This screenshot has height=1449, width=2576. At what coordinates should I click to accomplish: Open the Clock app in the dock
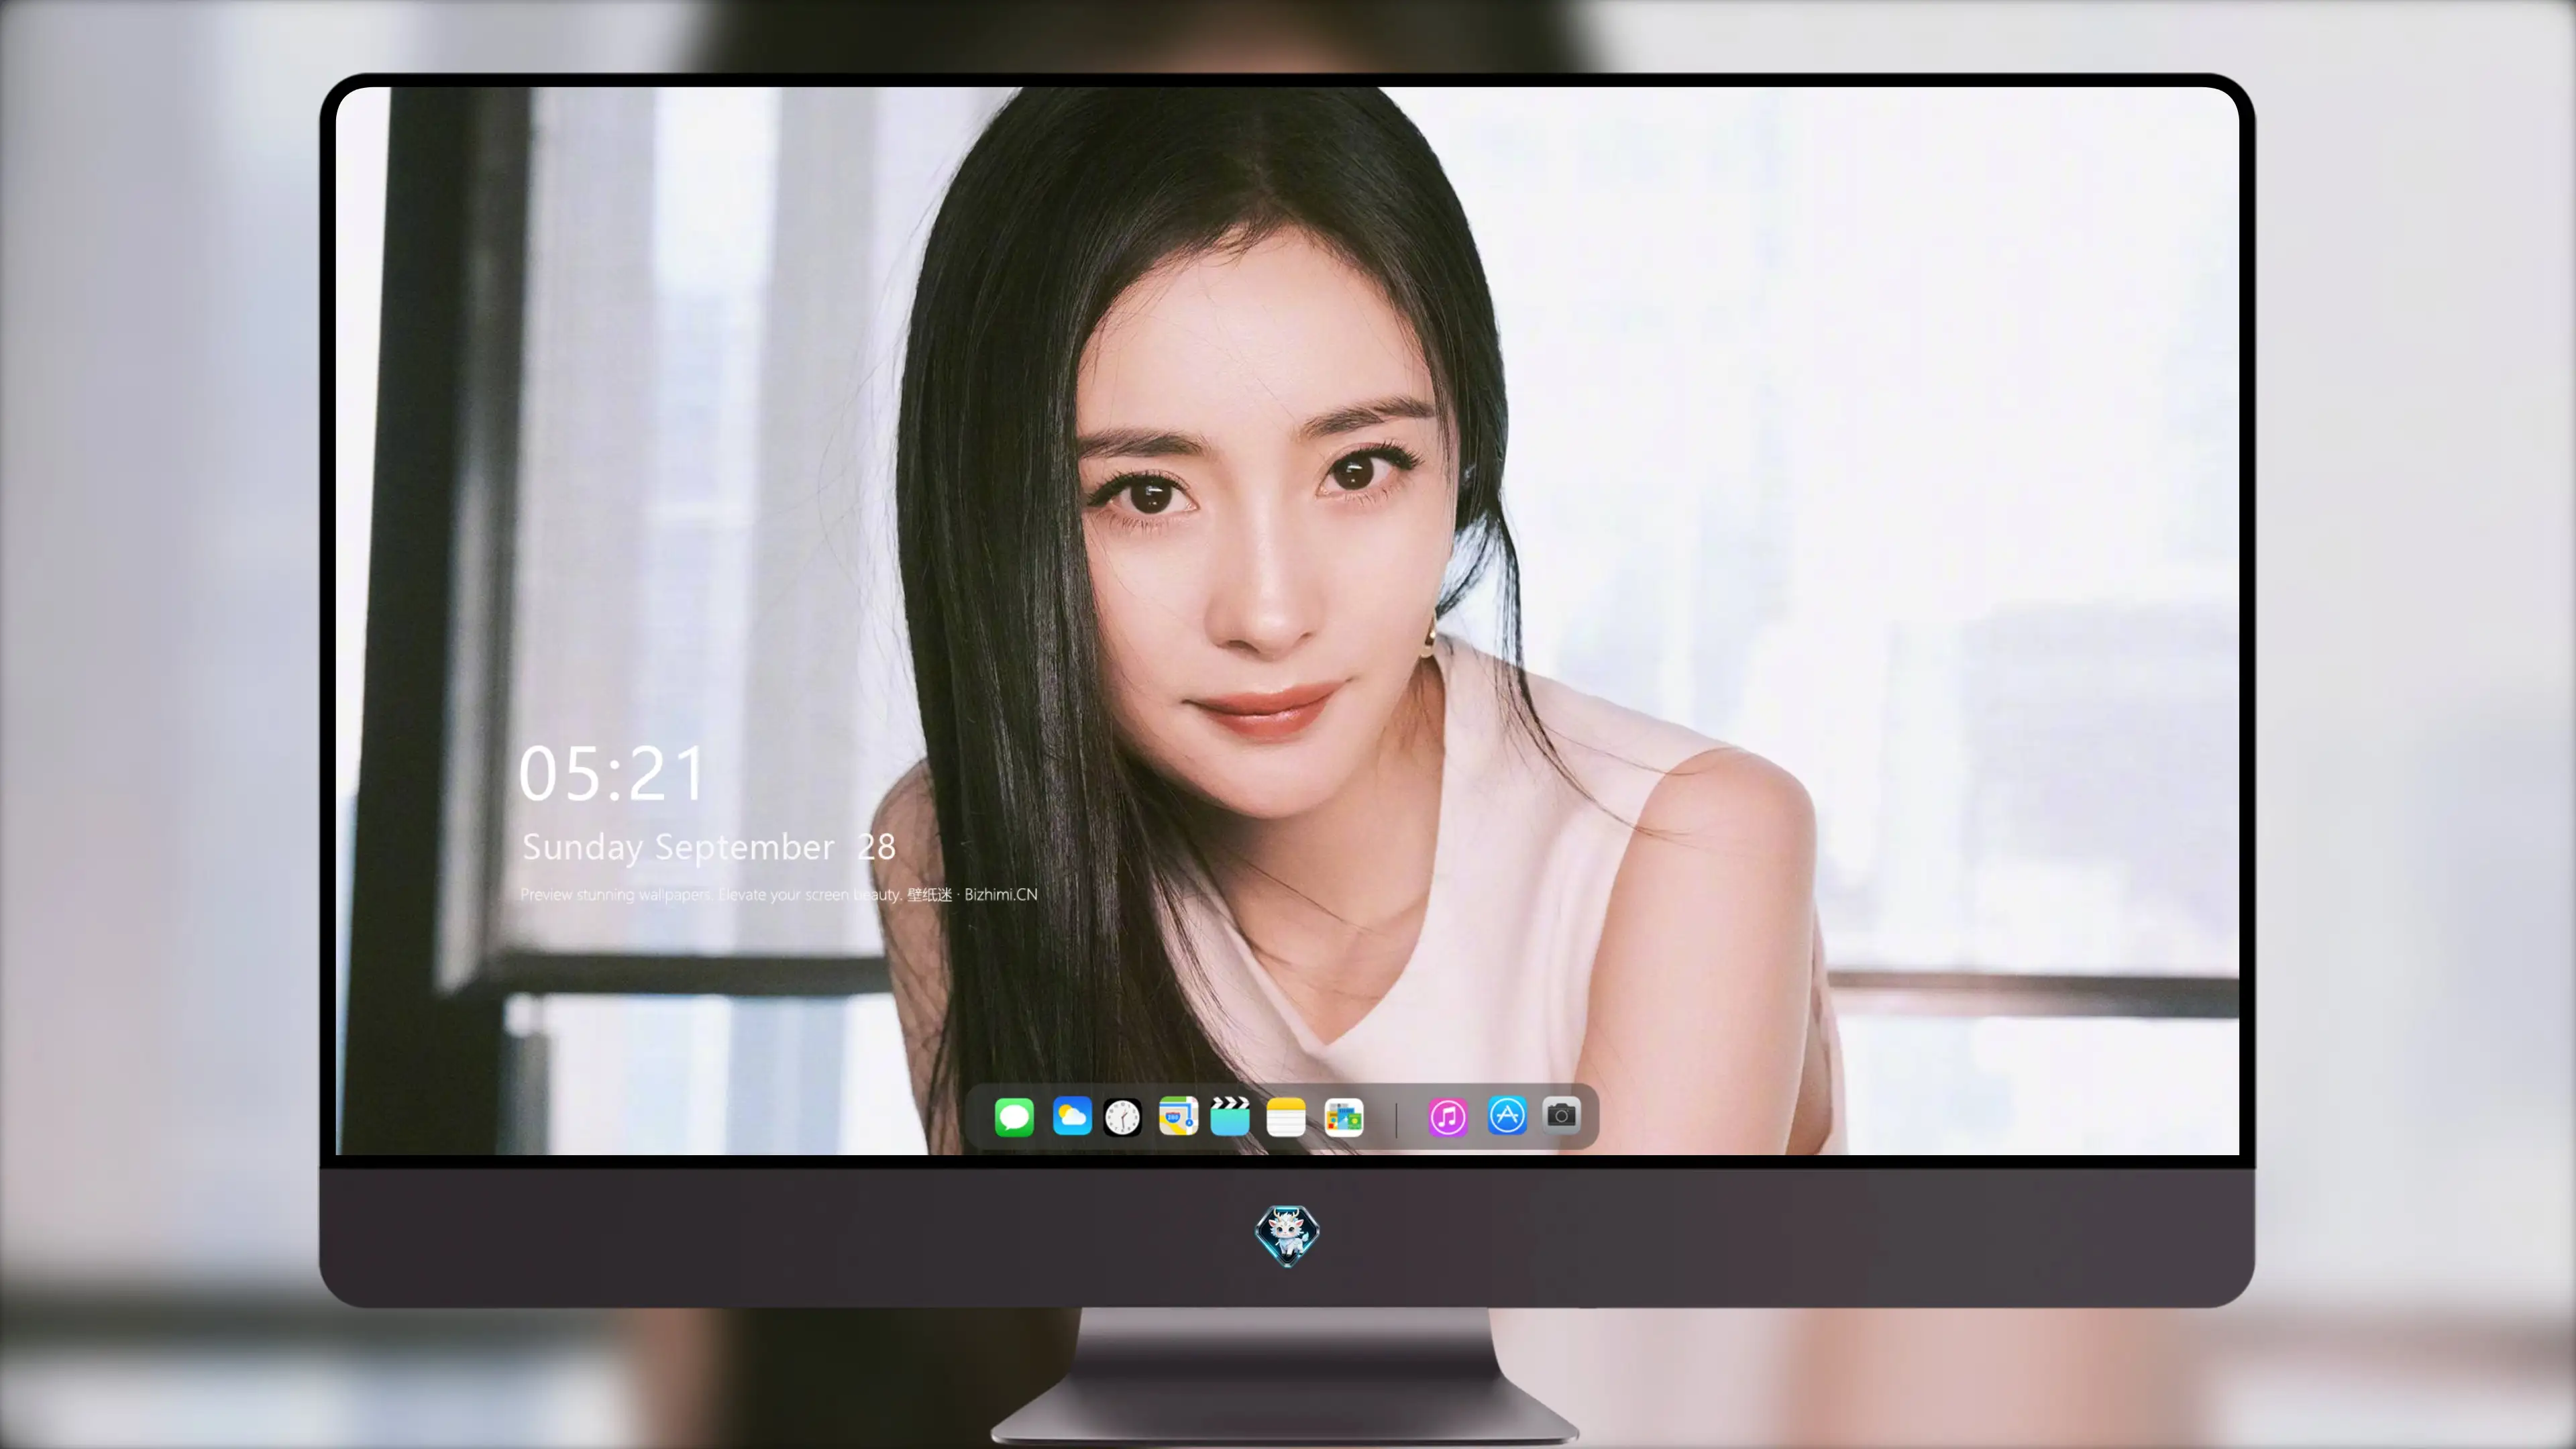tap(1122, 1117)
